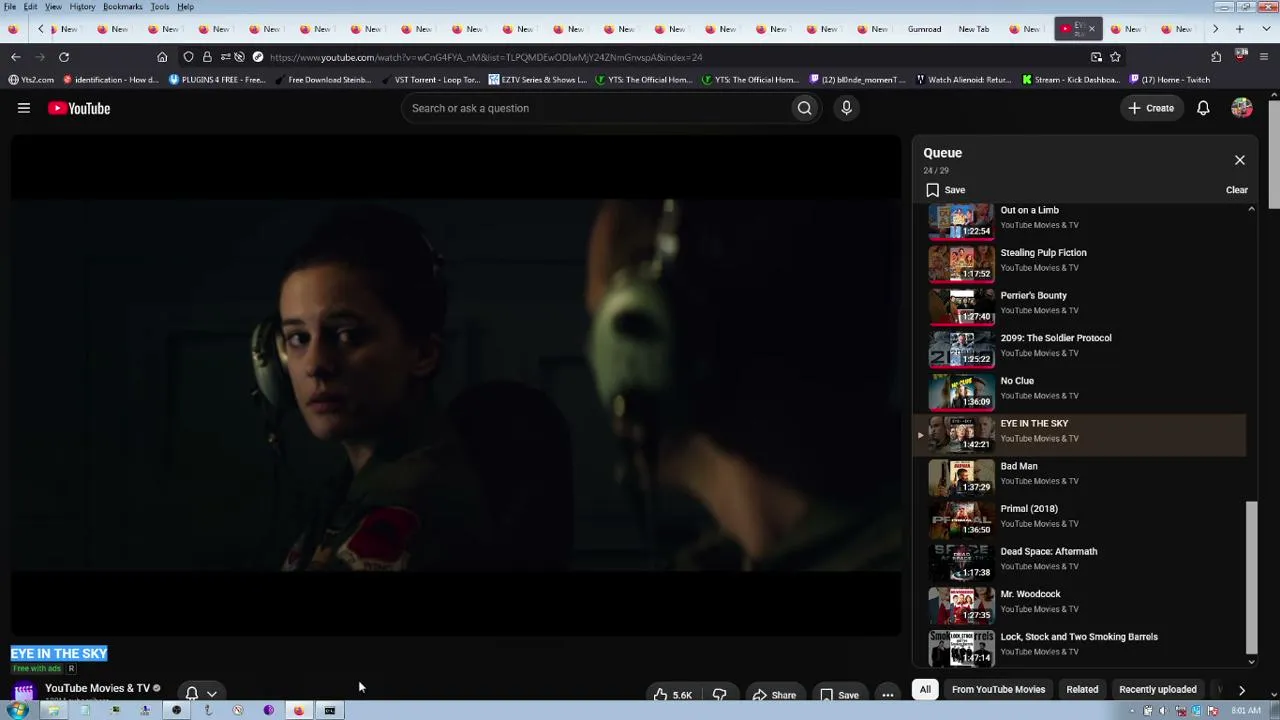Open the Windows Start button
This screenshot has width=1280, height=720.
click(x=17, y=711)
